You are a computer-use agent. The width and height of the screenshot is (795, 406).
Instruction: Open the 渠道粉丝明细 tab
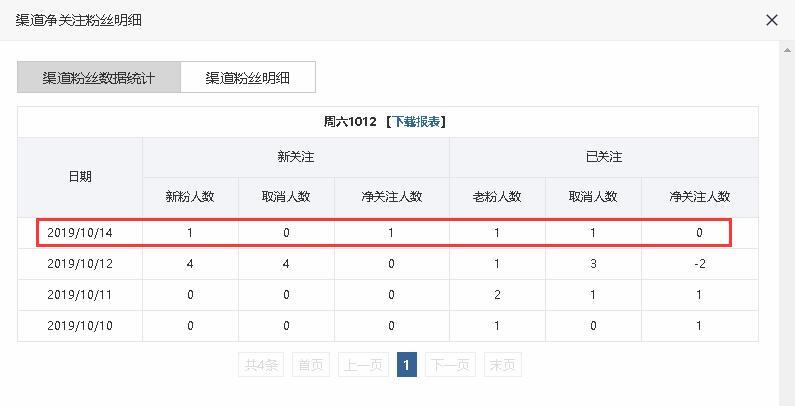coord(247,77)
